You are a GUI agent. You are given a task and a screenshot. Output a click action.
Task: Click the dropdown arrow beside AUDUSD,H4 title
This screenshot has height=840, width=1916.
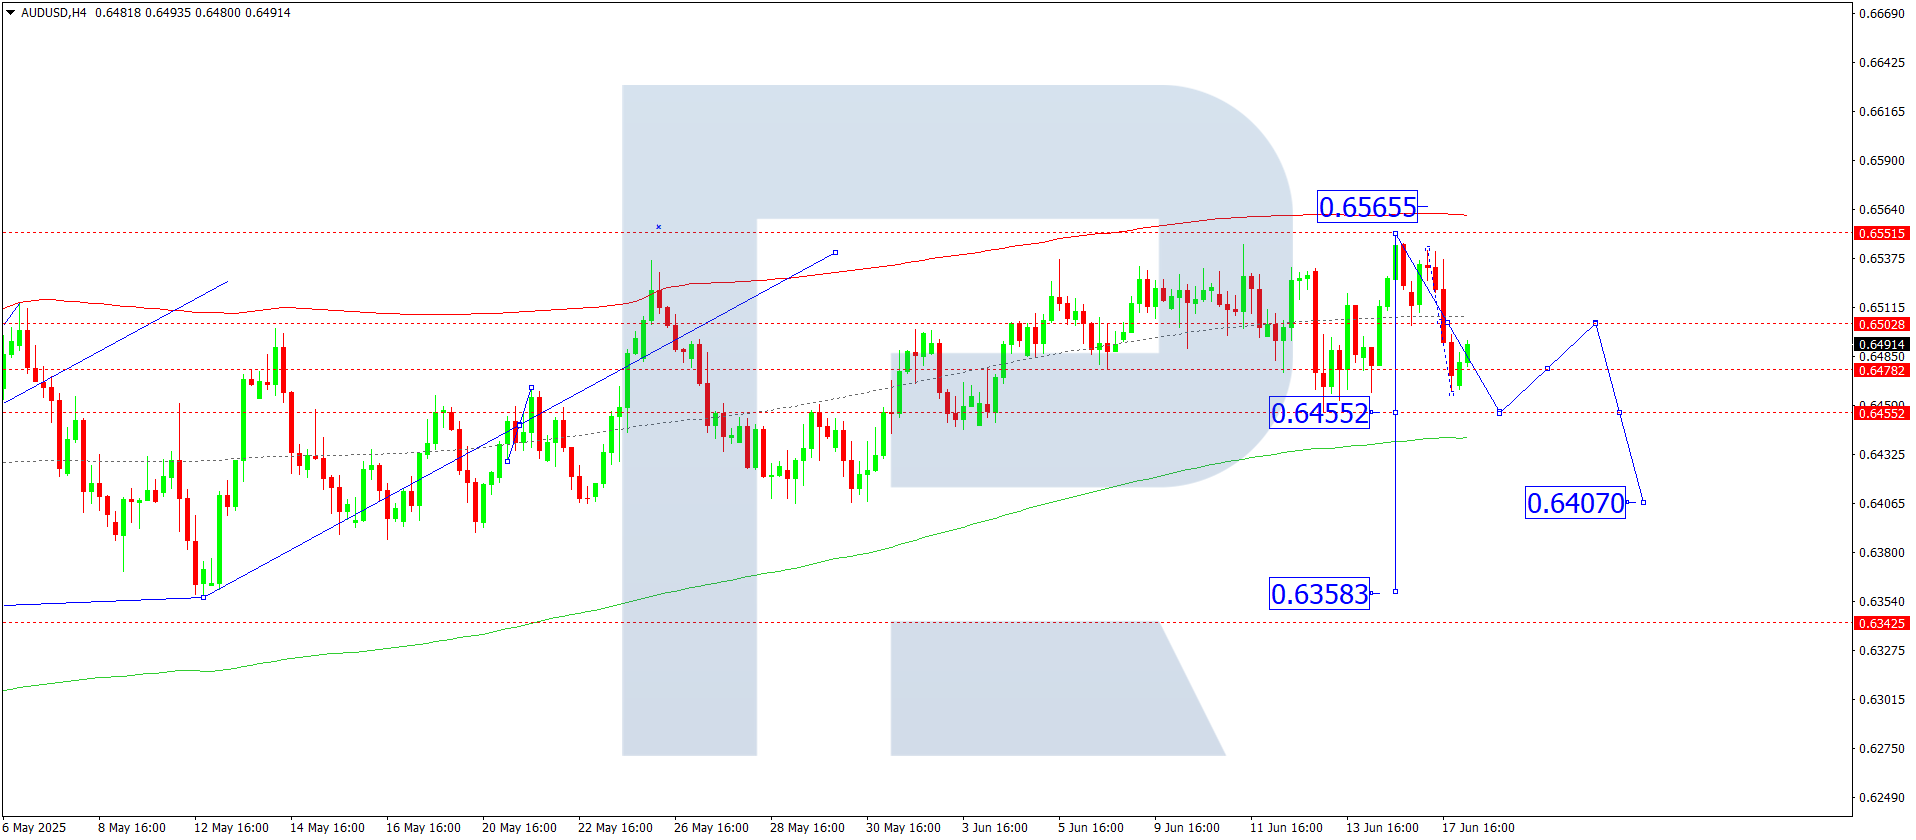tap(11, 13)
